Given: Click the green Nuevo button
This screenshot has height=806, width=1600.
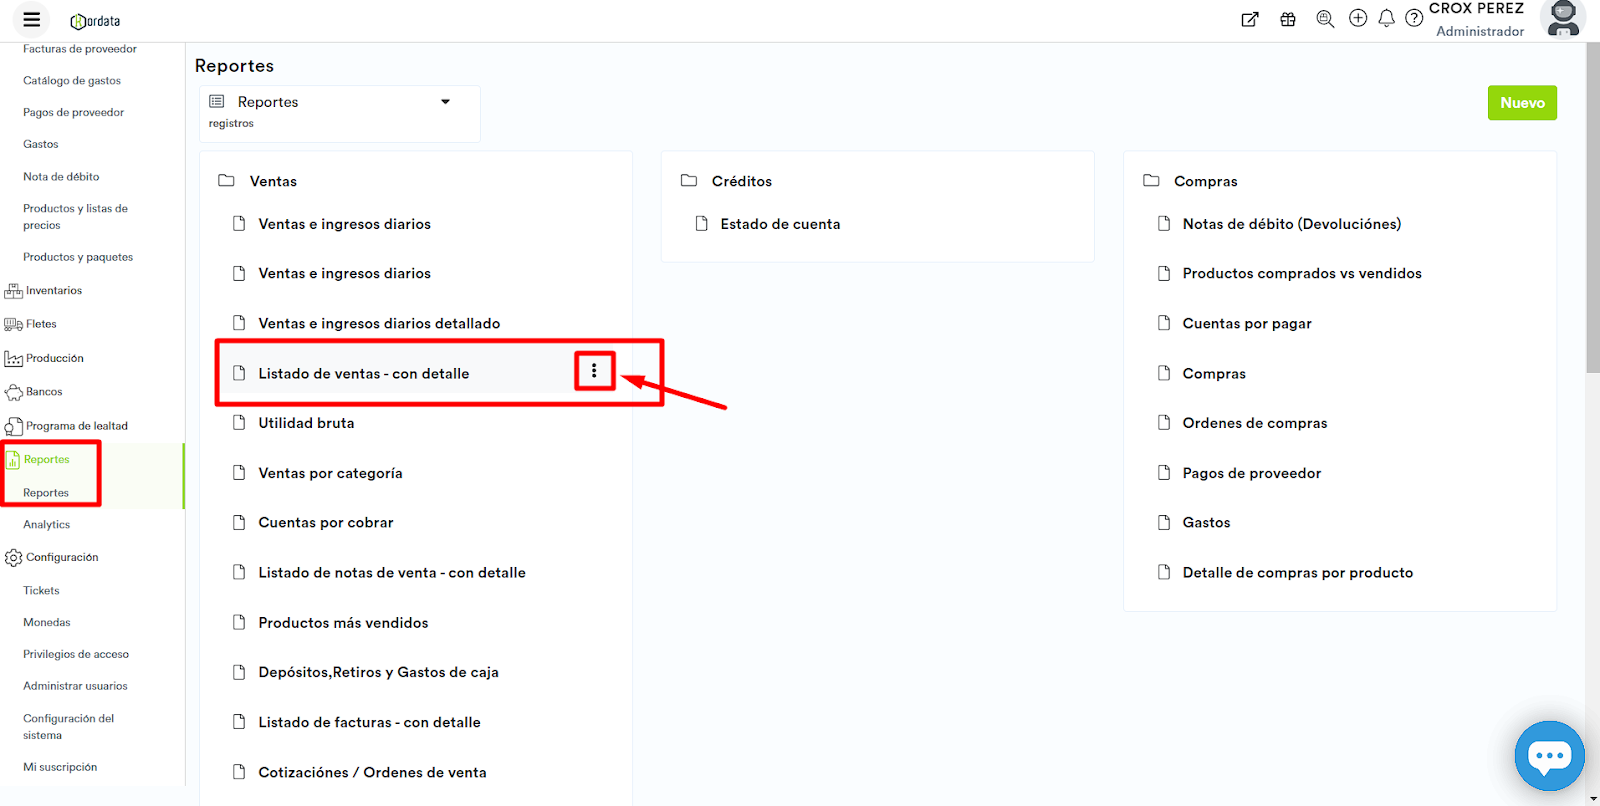Looking at the screenshot, I should tap(1522, 103).
